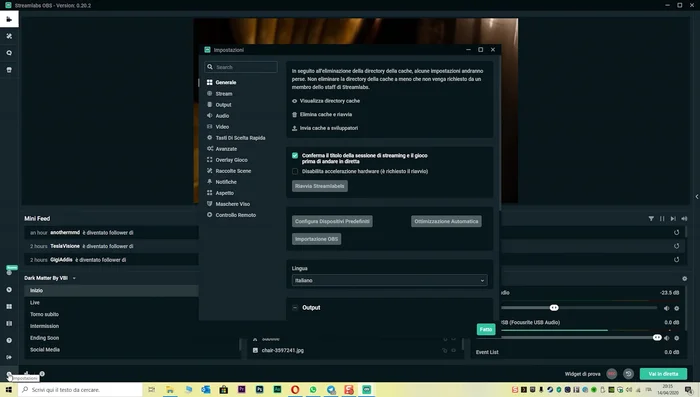700x397 pixels.
Task: Click the green Fatto button
Action: click(x=486, y=330)
